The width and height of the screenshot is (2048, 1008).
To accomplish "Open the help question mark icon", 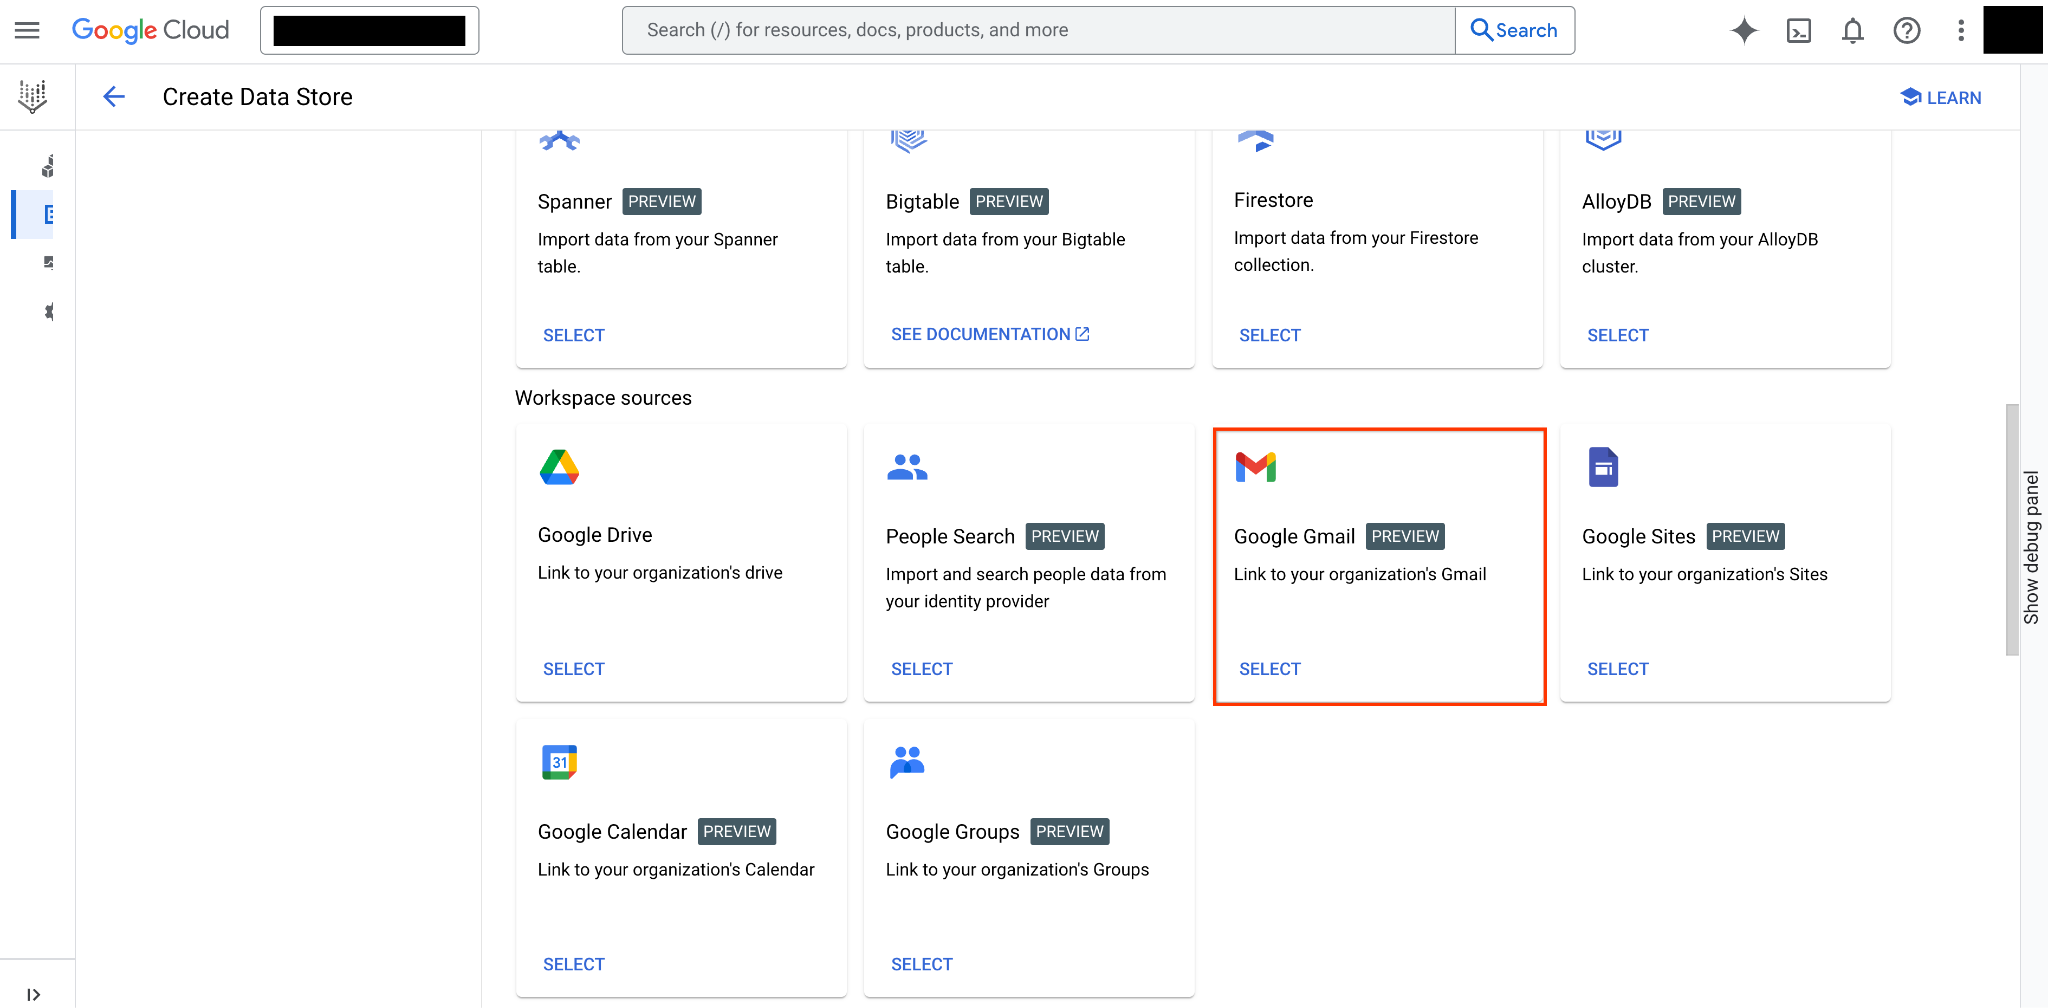I will 1907,31.
